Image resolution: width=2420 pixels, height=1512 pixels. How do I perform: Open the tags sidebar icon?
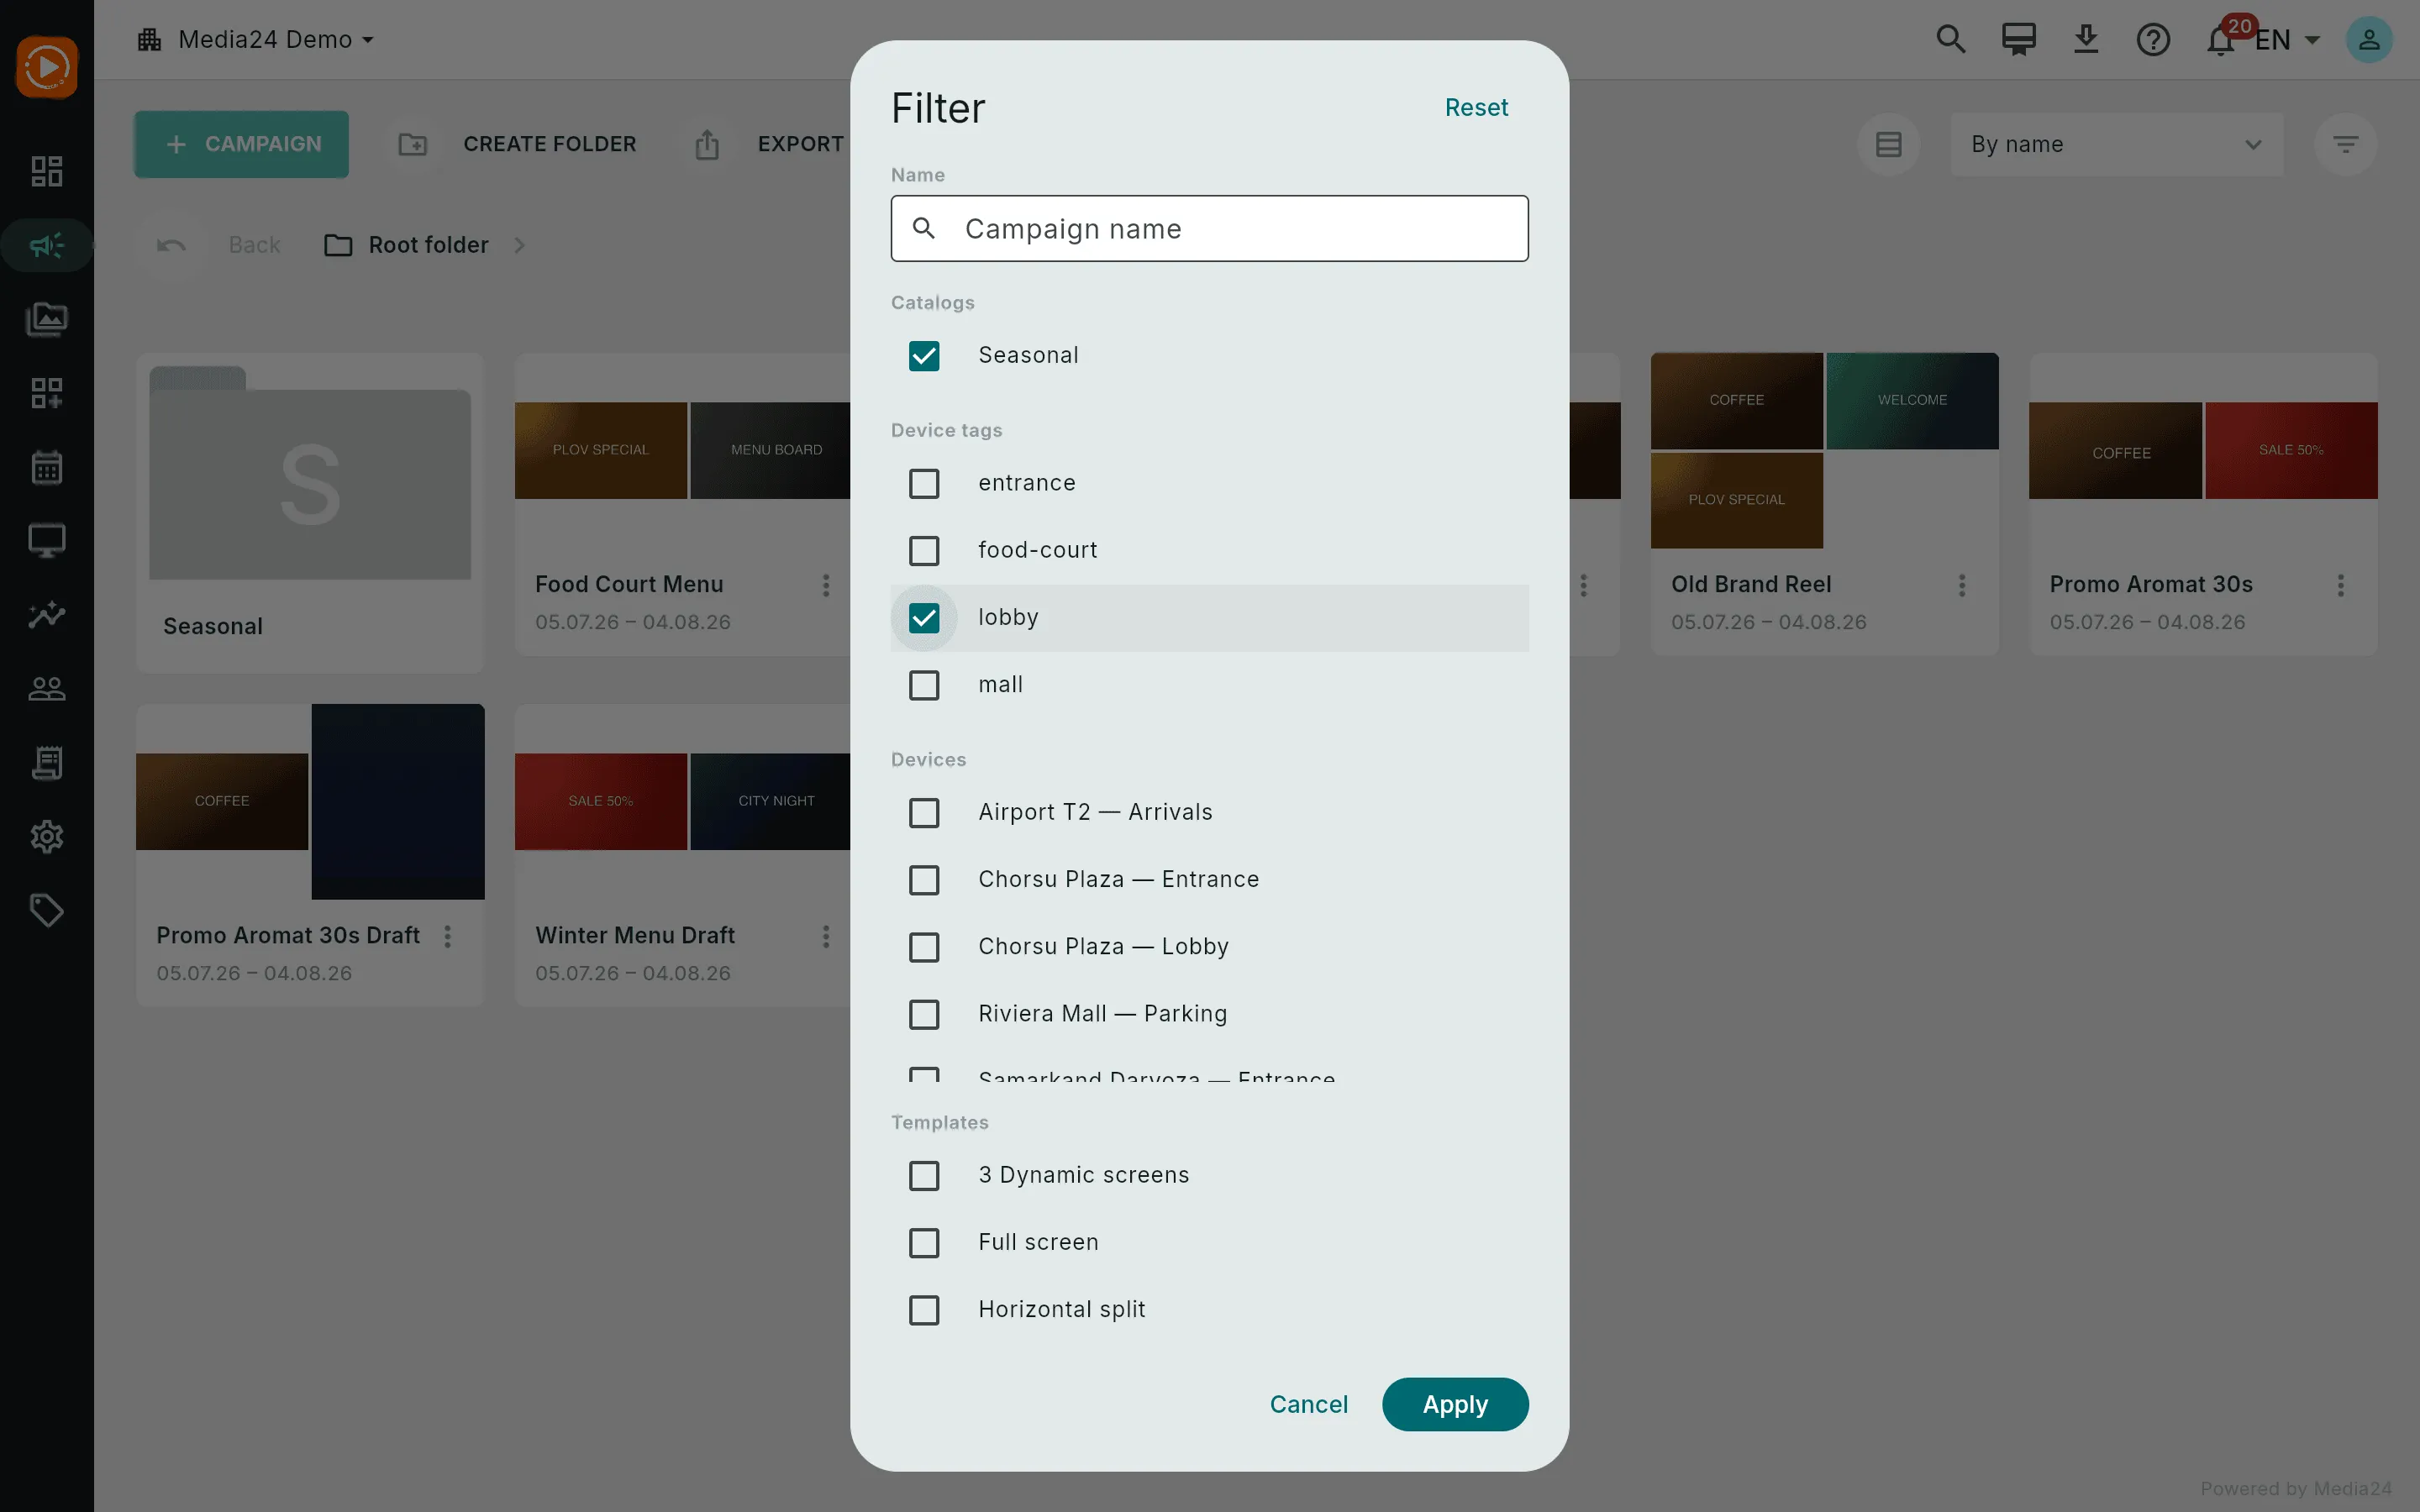point(47,911)
